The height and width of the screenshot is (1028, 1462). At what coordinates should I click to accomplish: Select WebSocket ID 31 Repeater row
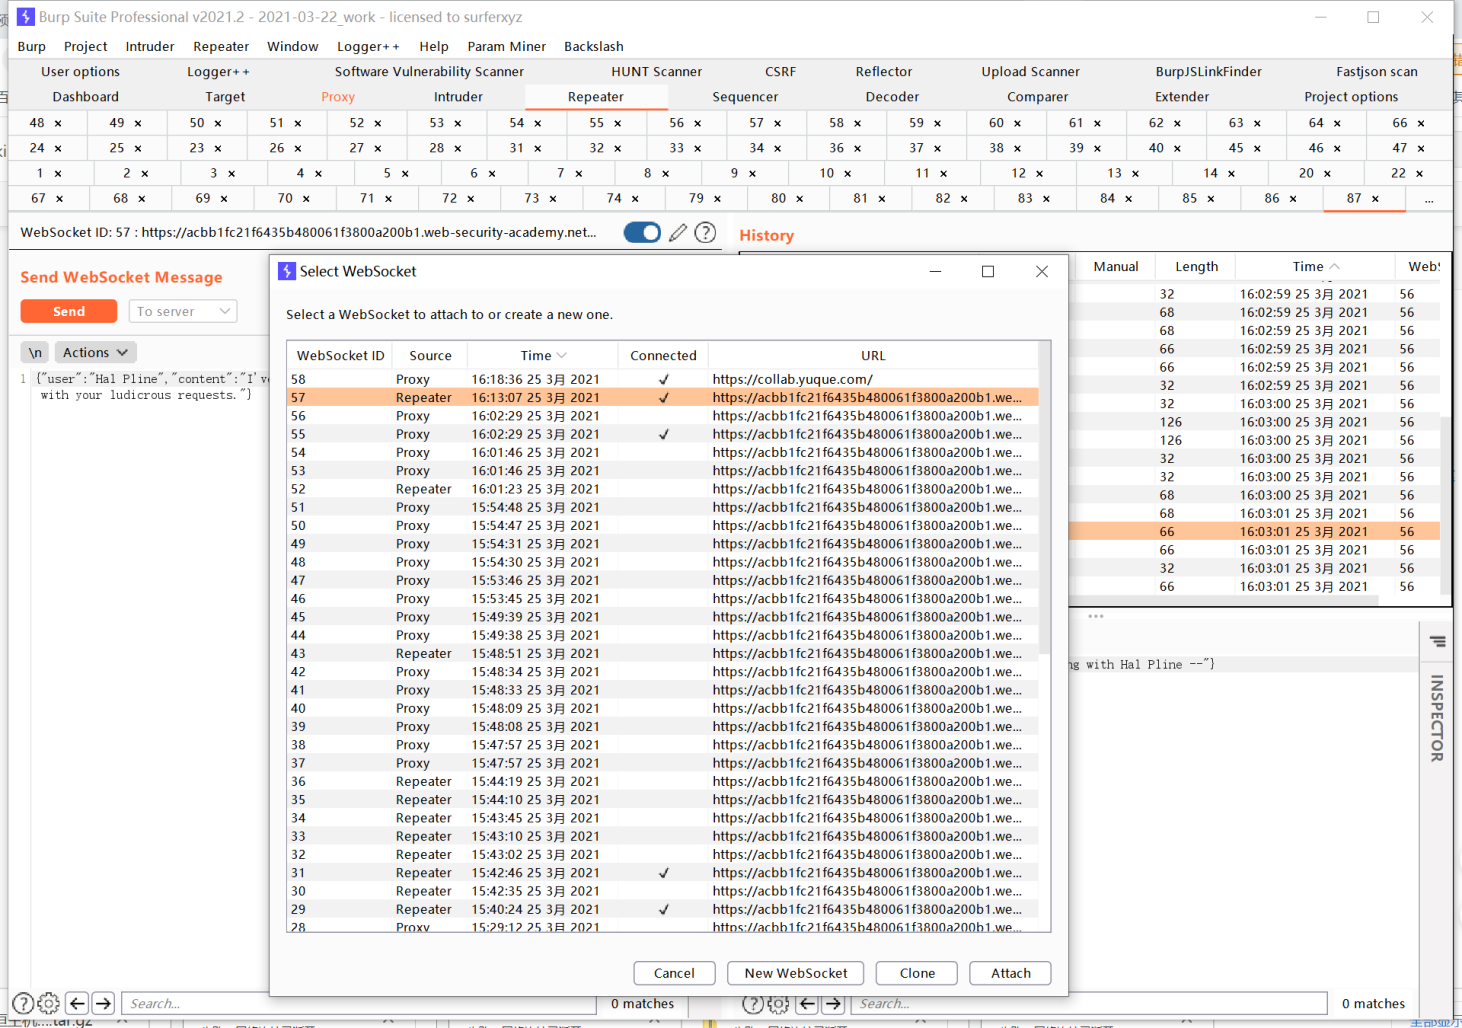[663, 873]
